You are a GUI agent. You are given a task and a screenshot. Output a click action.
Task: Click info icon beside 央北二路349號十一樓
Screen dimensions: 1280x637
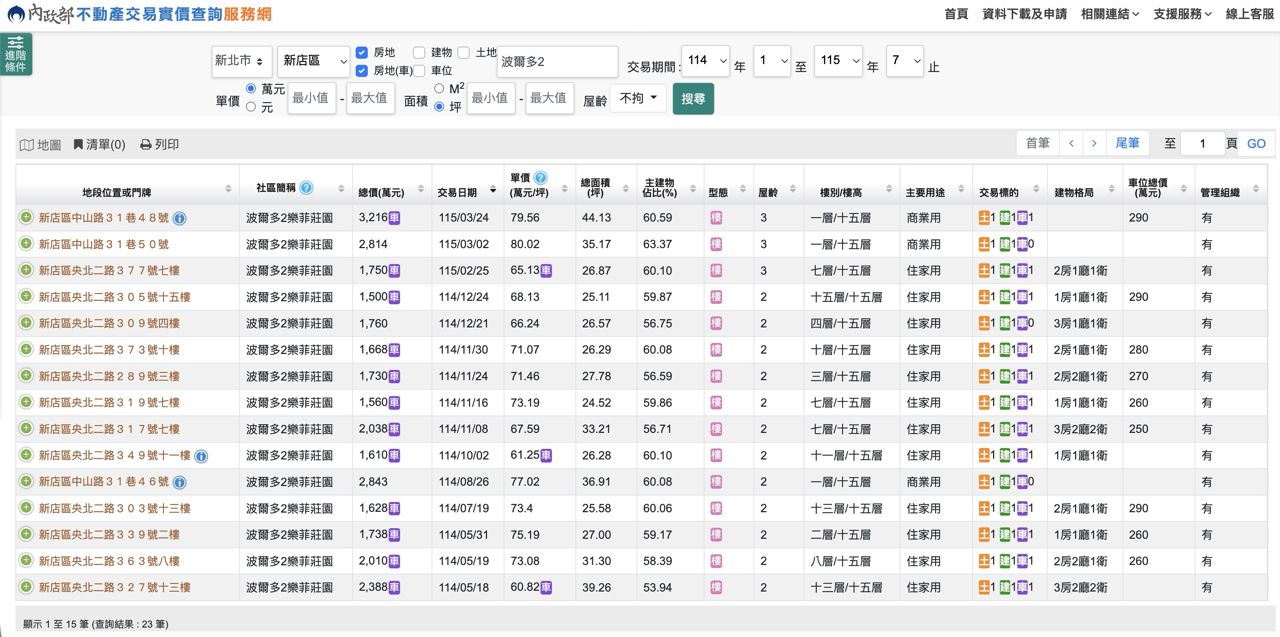(201, 456)
